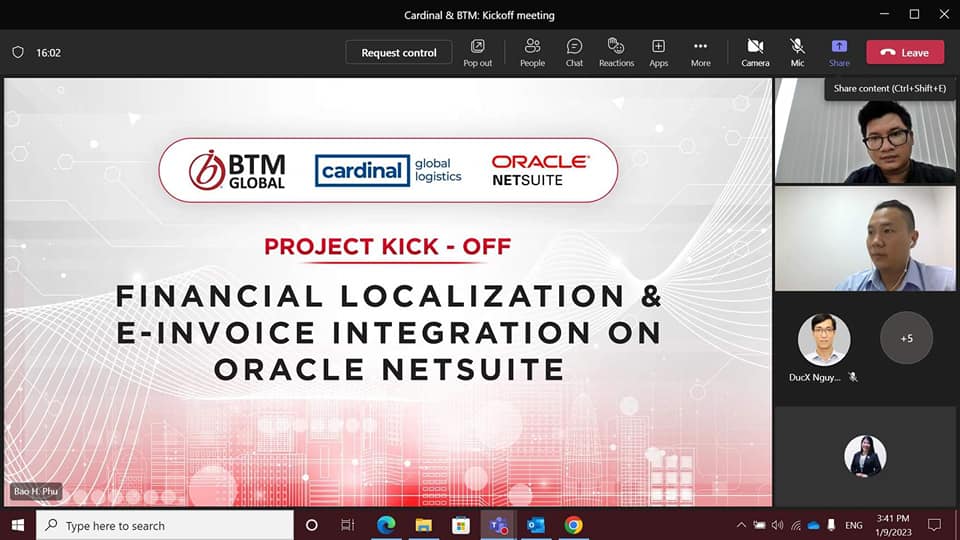Open File Explorer from the taskbar
The height and width of the screenshot is (540, 960).
pos(423,525)
